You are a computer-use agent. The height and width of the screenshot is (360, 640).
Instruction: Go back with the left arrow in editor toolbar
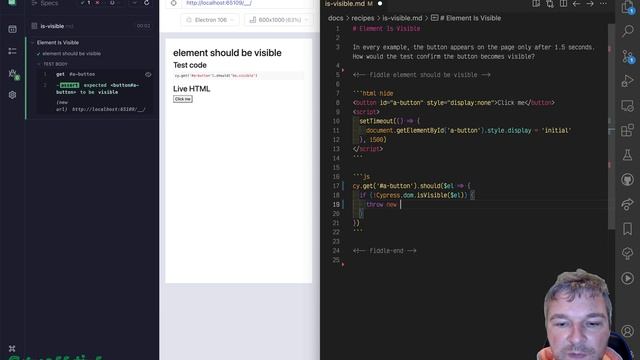coord(576,4)
